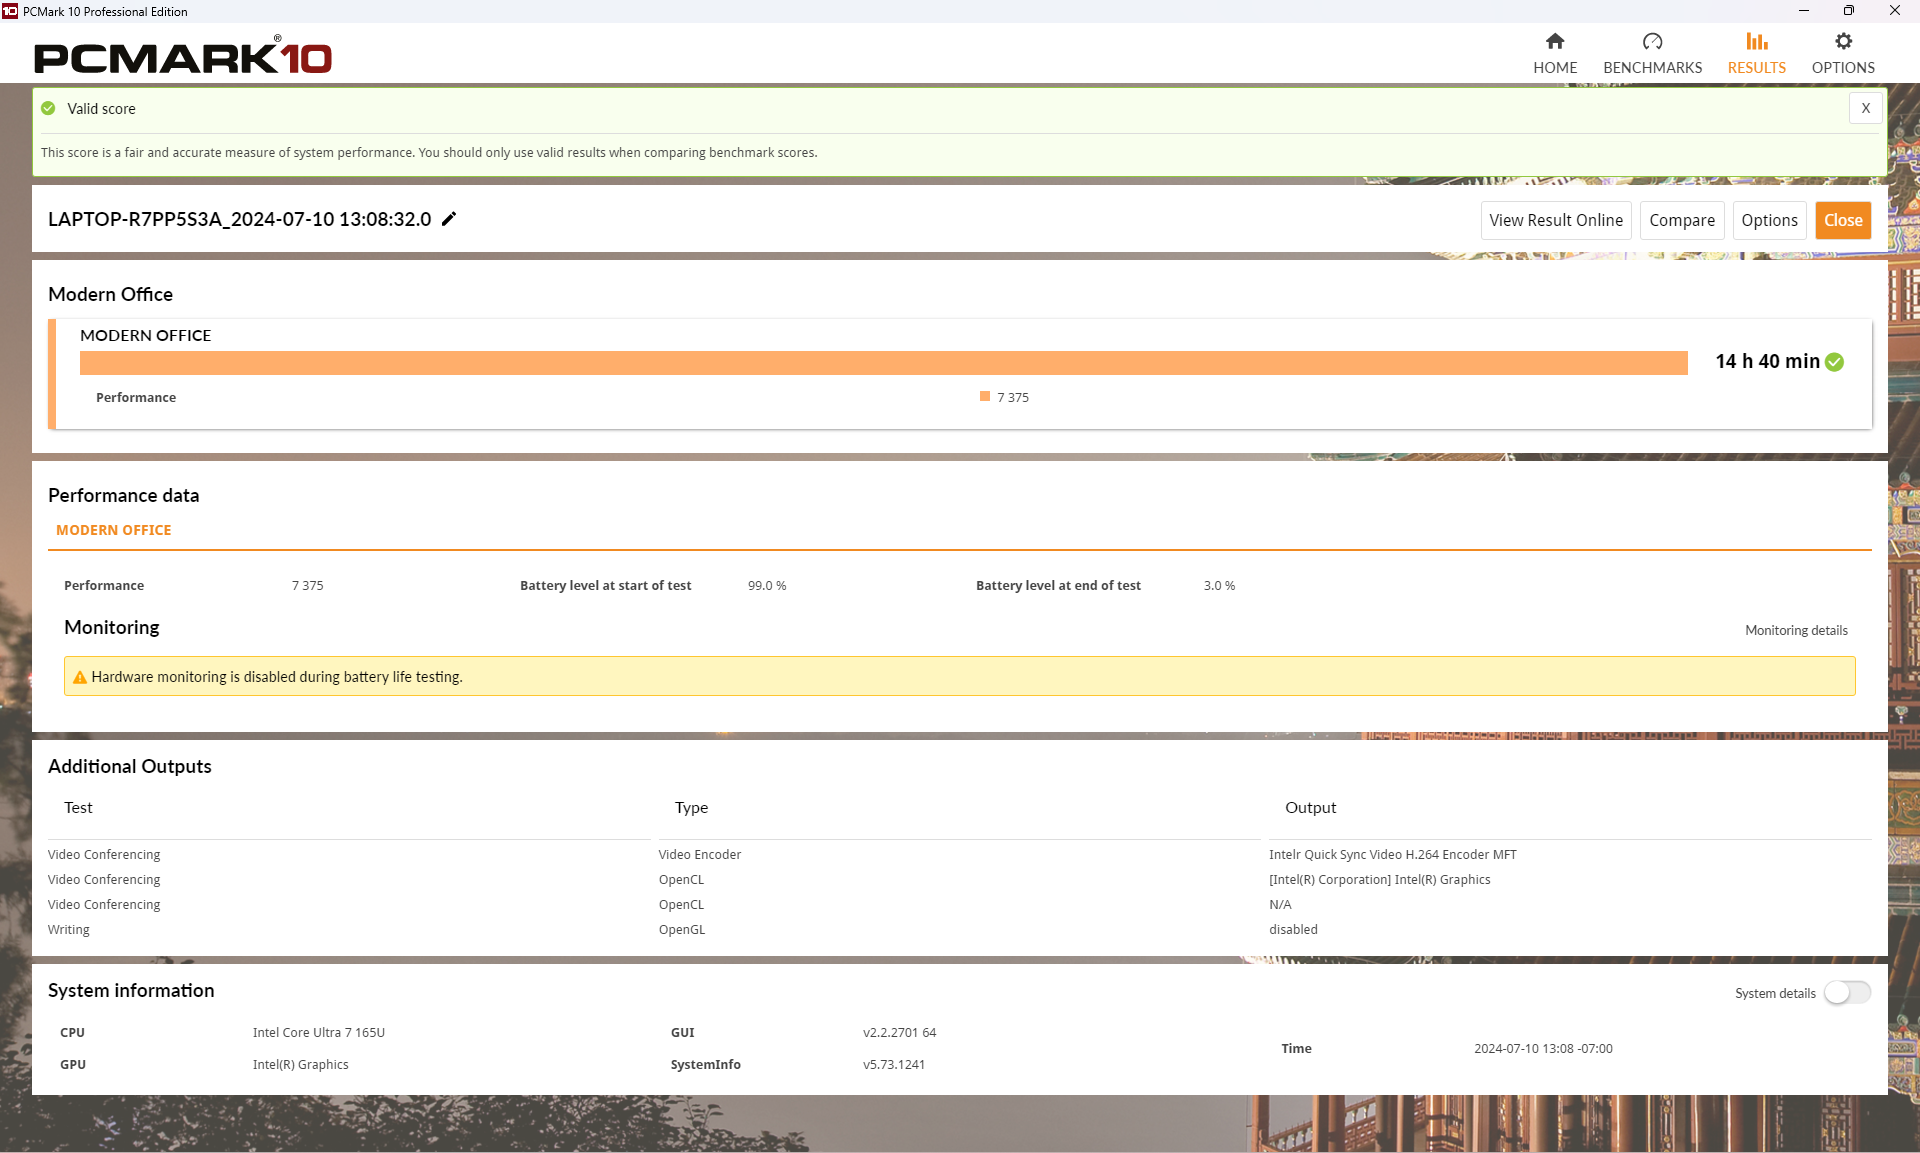
Task: Restore down the PCMark 10 window
Action: 1848,11
